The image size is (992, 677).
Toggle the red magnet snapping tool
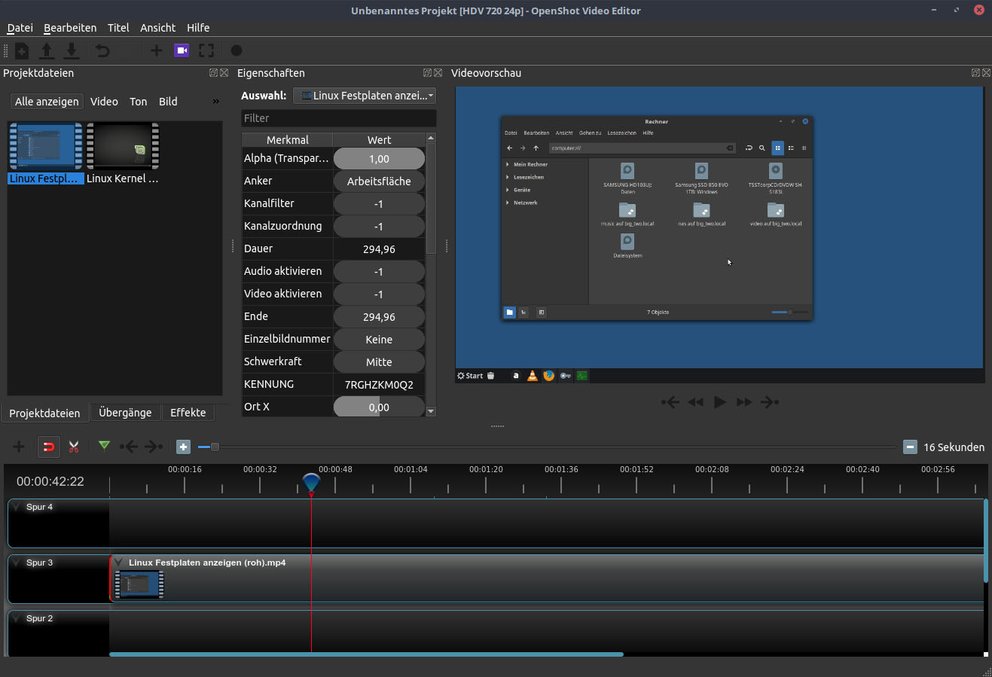click(48, 447)
